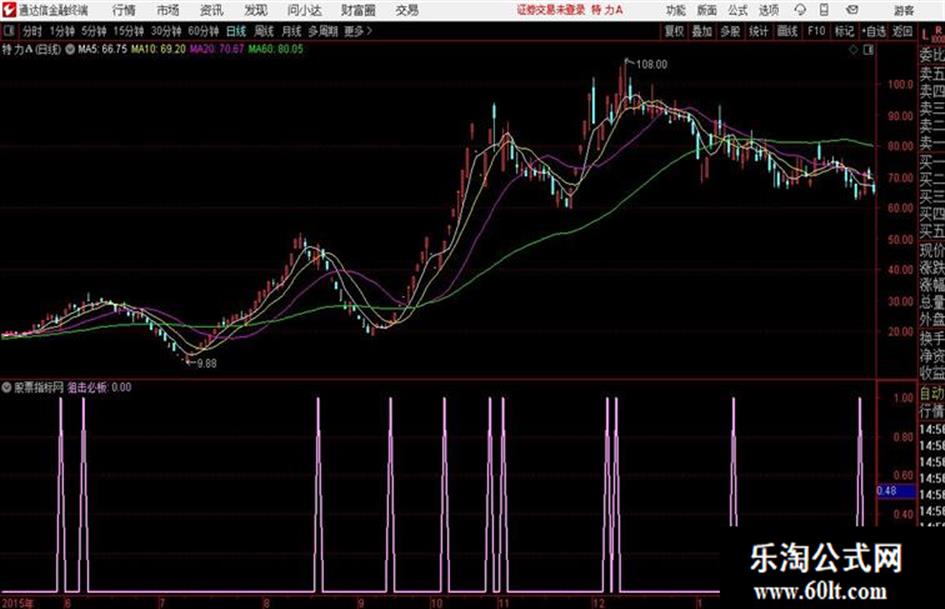Click the 证券交易未登录 login status link
The image size is (945, 609).
coord(551,10)
